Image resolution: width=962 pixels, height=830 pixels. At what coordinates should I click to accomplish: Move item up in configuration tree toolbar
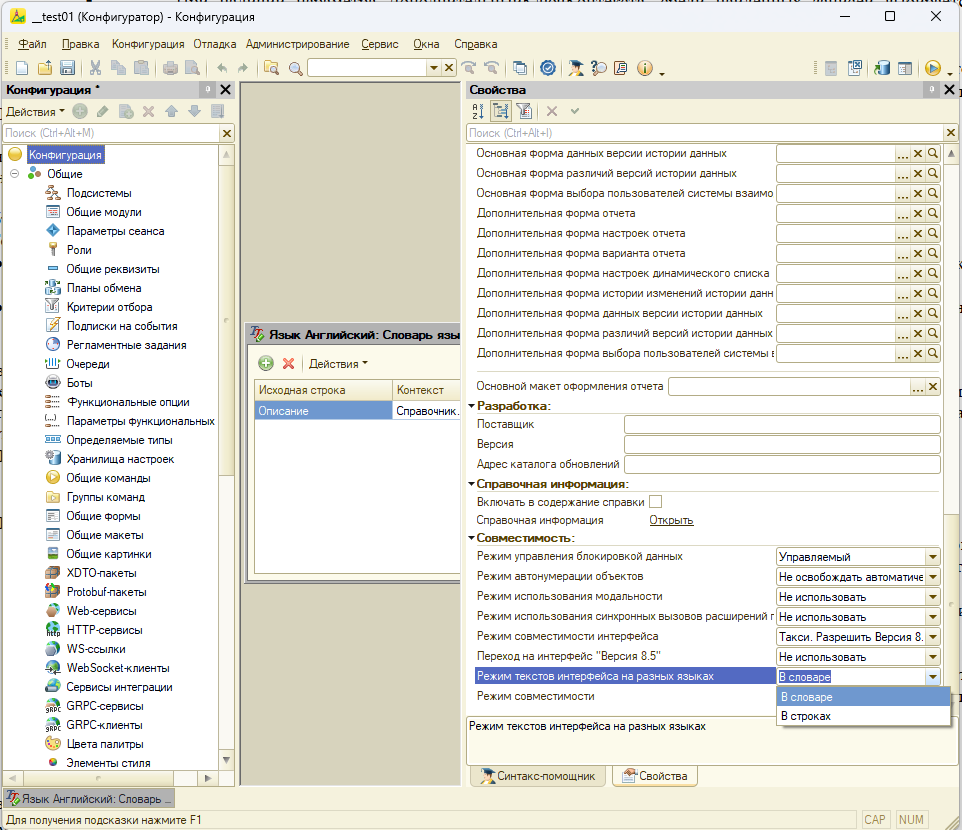[x=171, y=111]
